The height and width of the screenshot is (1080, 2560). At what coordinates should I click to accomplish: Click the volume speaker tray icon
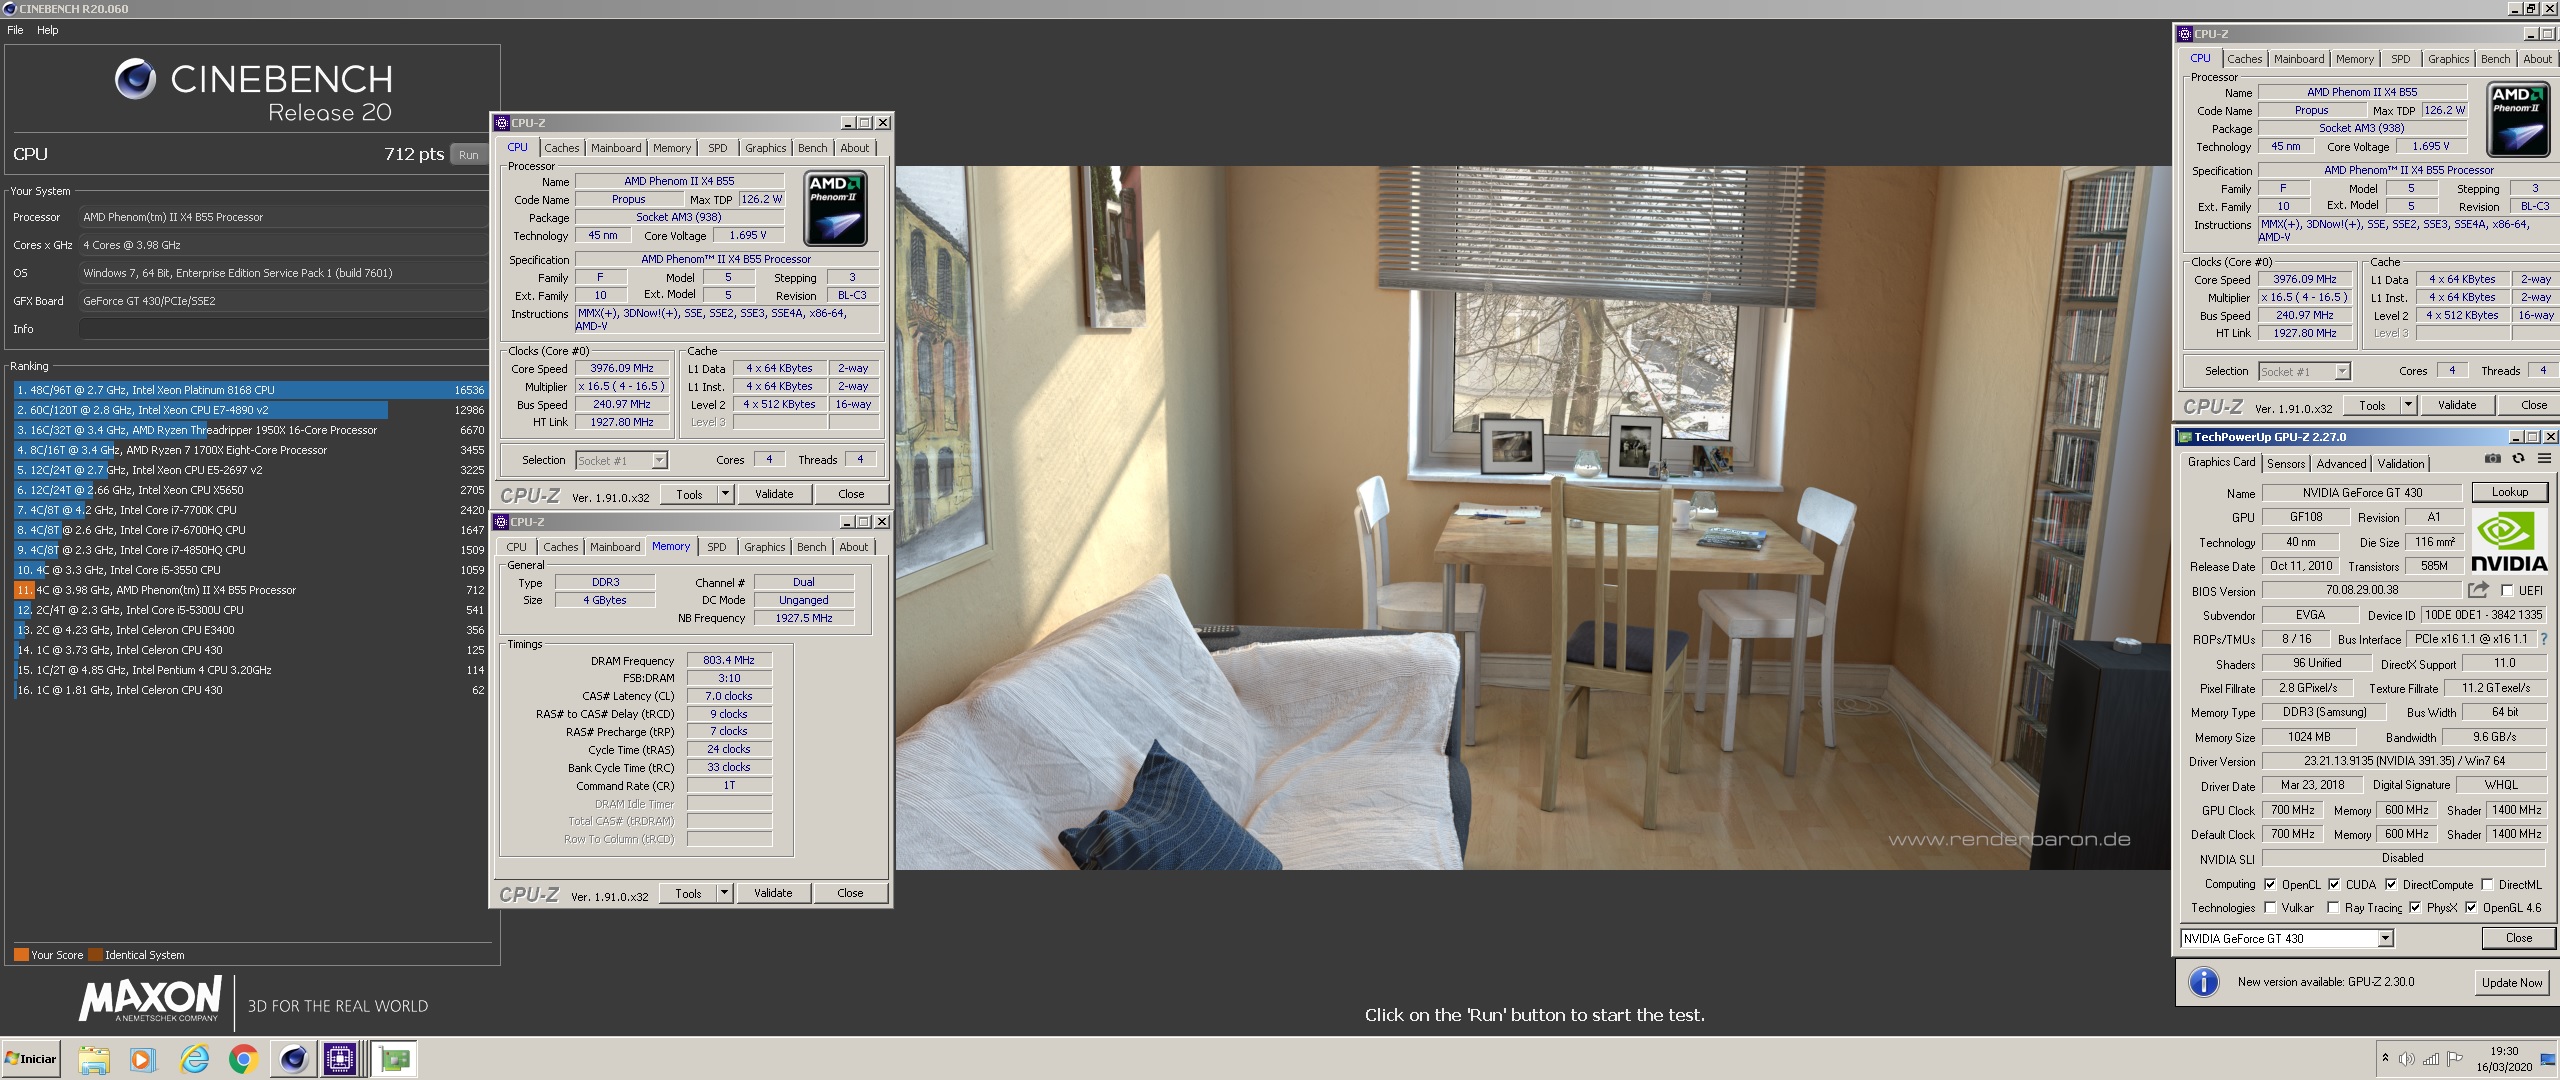(2406, 1059)
